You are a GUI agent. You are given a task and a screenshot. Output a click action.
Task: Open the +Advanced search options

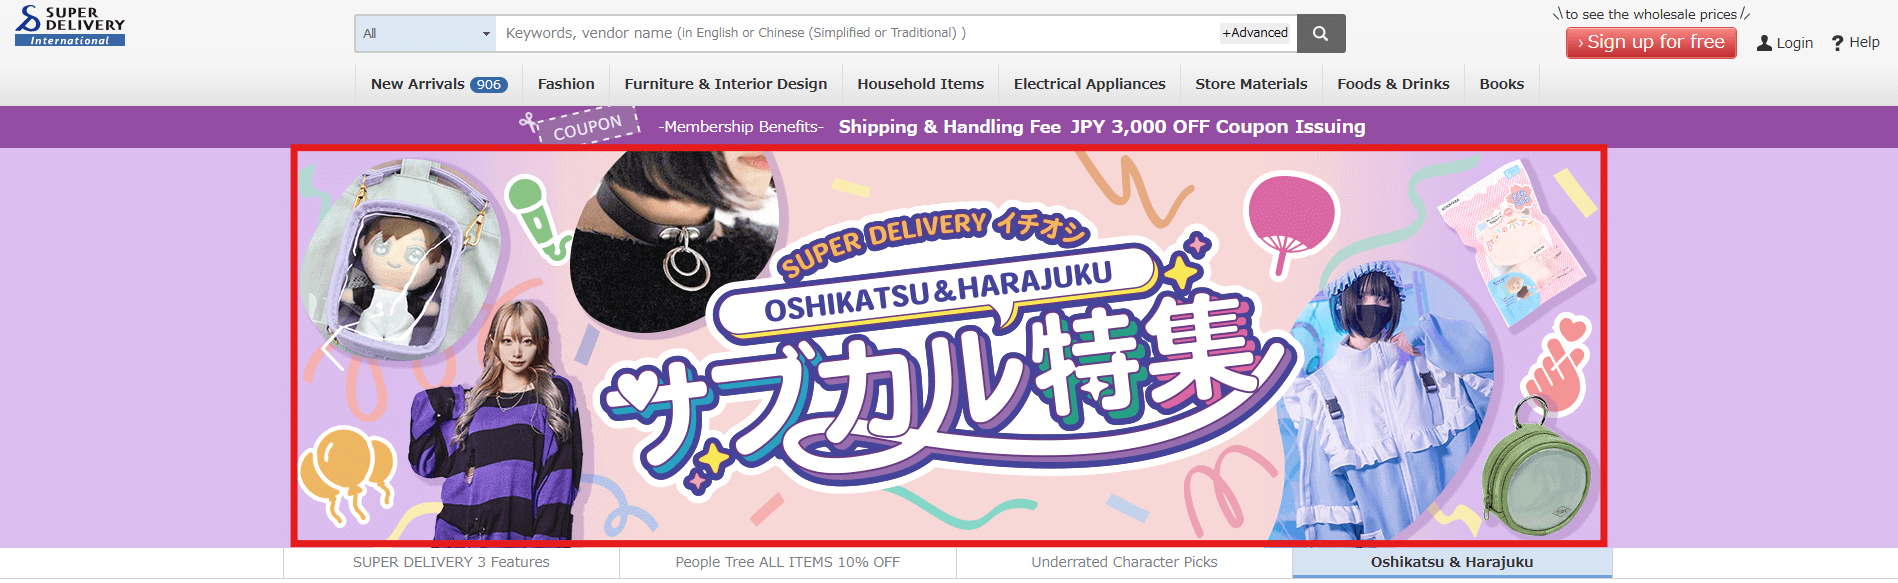click(1255, 33)
